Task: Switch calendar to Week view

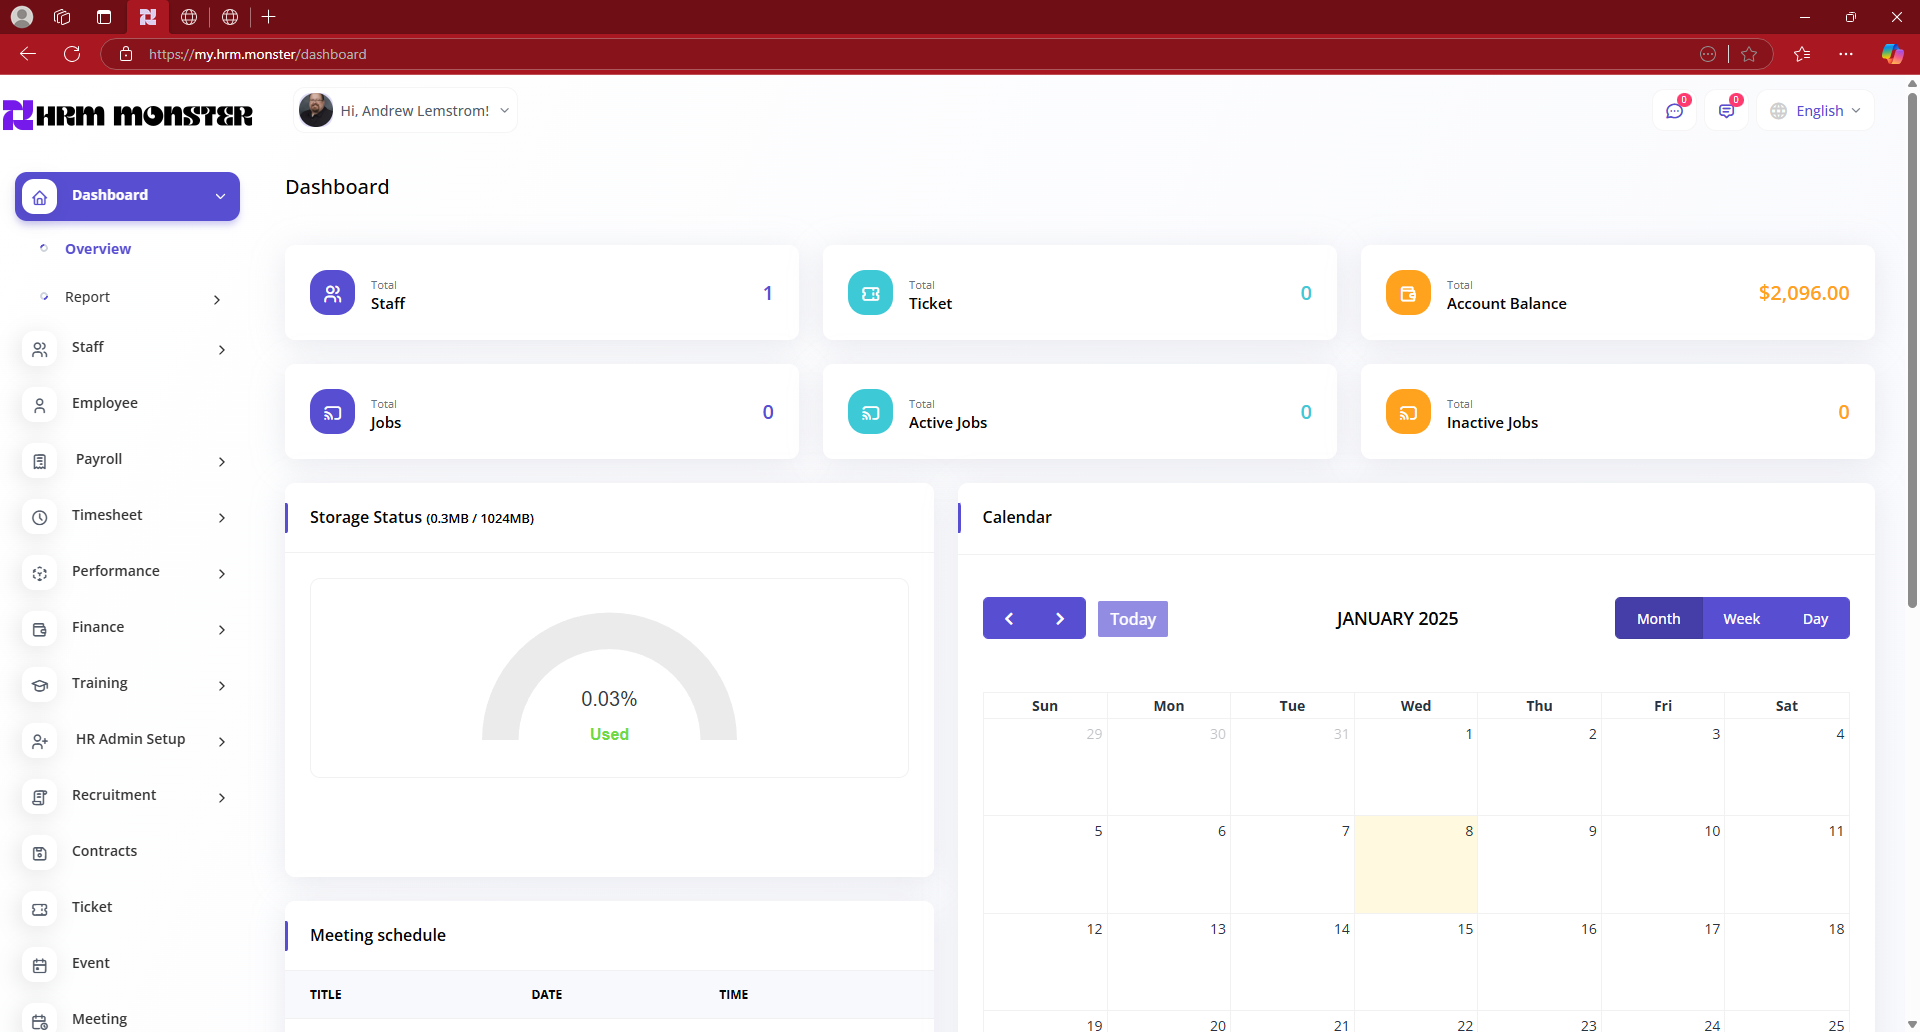Action: (1741, 618)
